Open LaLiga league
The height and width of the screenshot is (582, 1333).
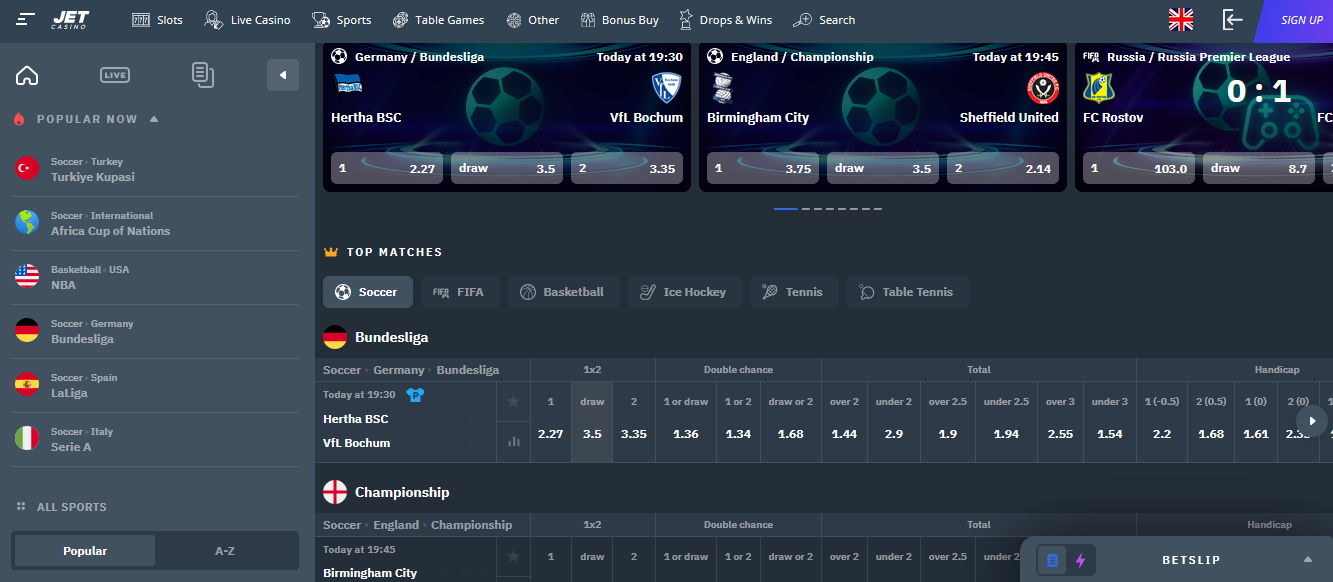(155, 385)
